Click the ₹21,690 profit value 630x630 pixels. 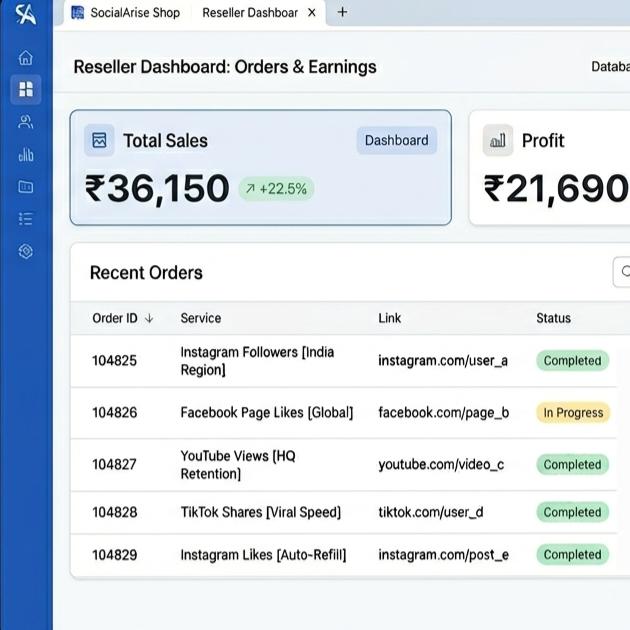556,188
